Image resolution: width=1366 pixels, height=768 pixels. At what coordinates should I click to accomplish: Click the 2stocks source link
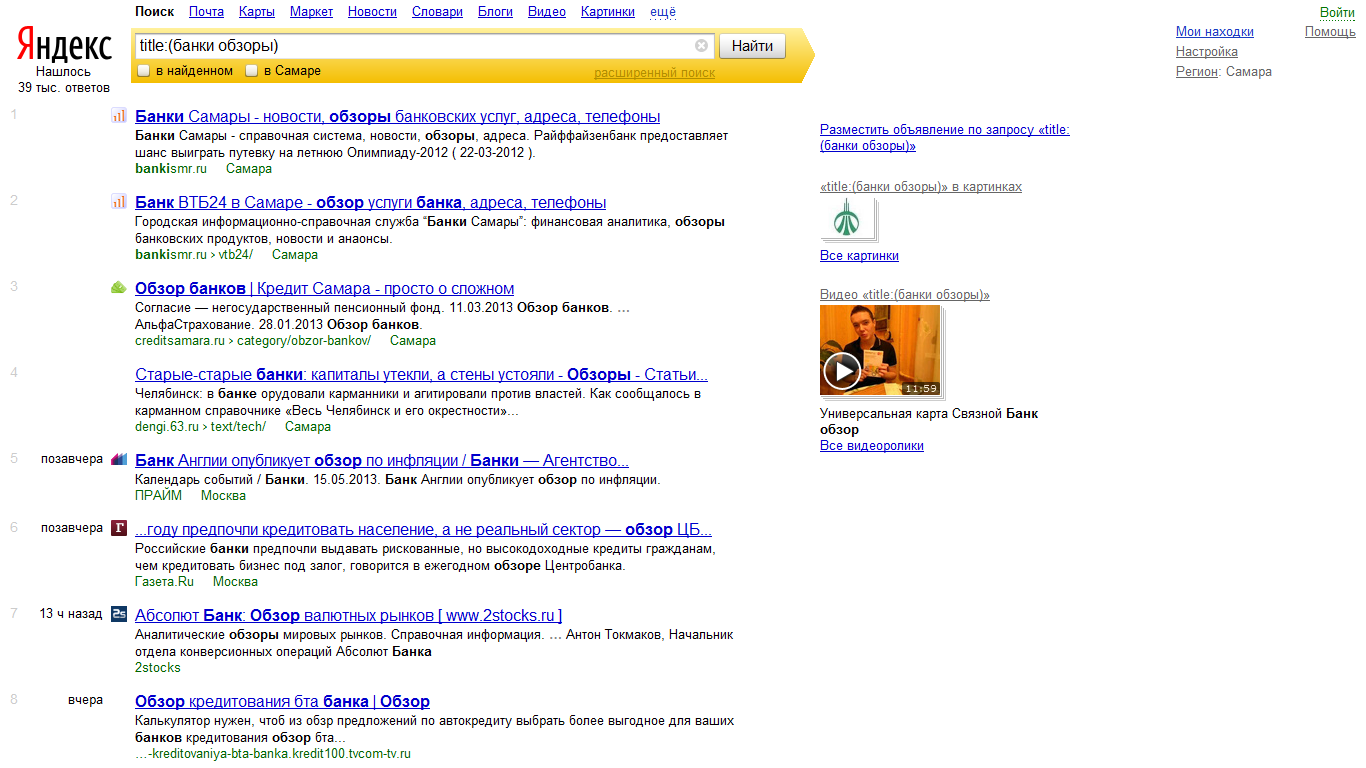pos(158,668)
